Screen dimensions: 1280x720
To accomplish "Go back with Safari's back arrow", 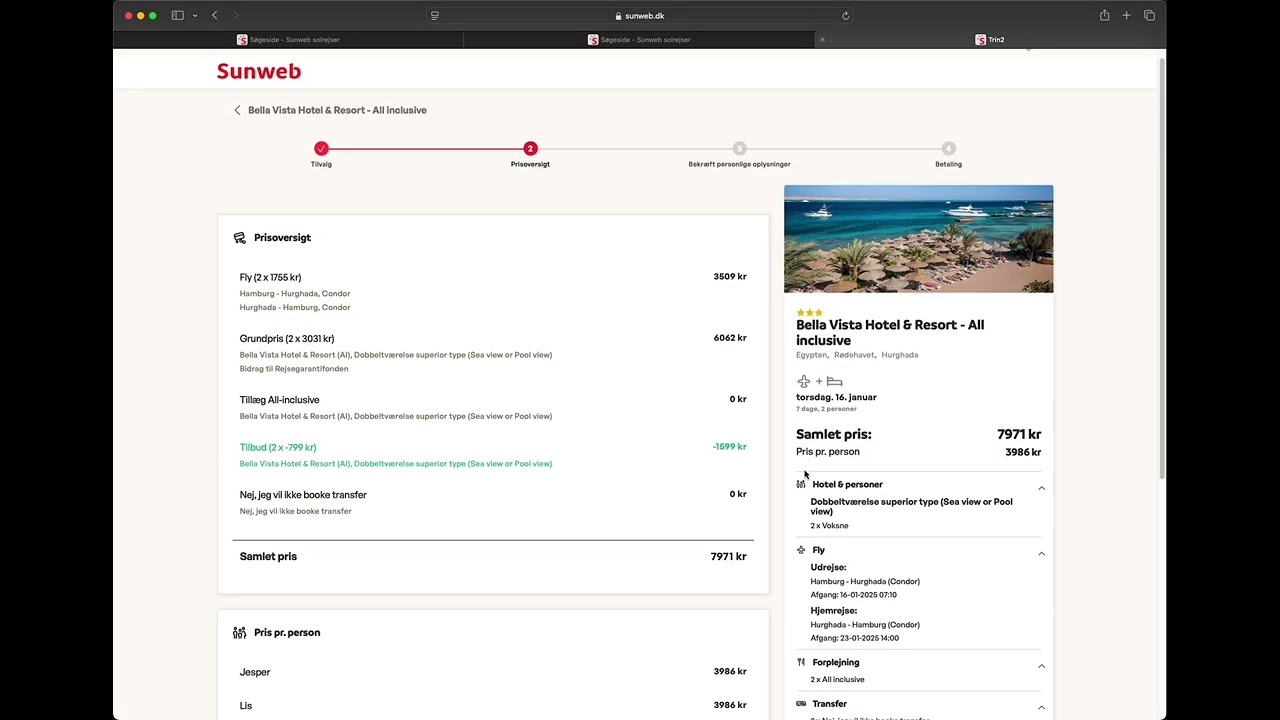I will [215, 16].
